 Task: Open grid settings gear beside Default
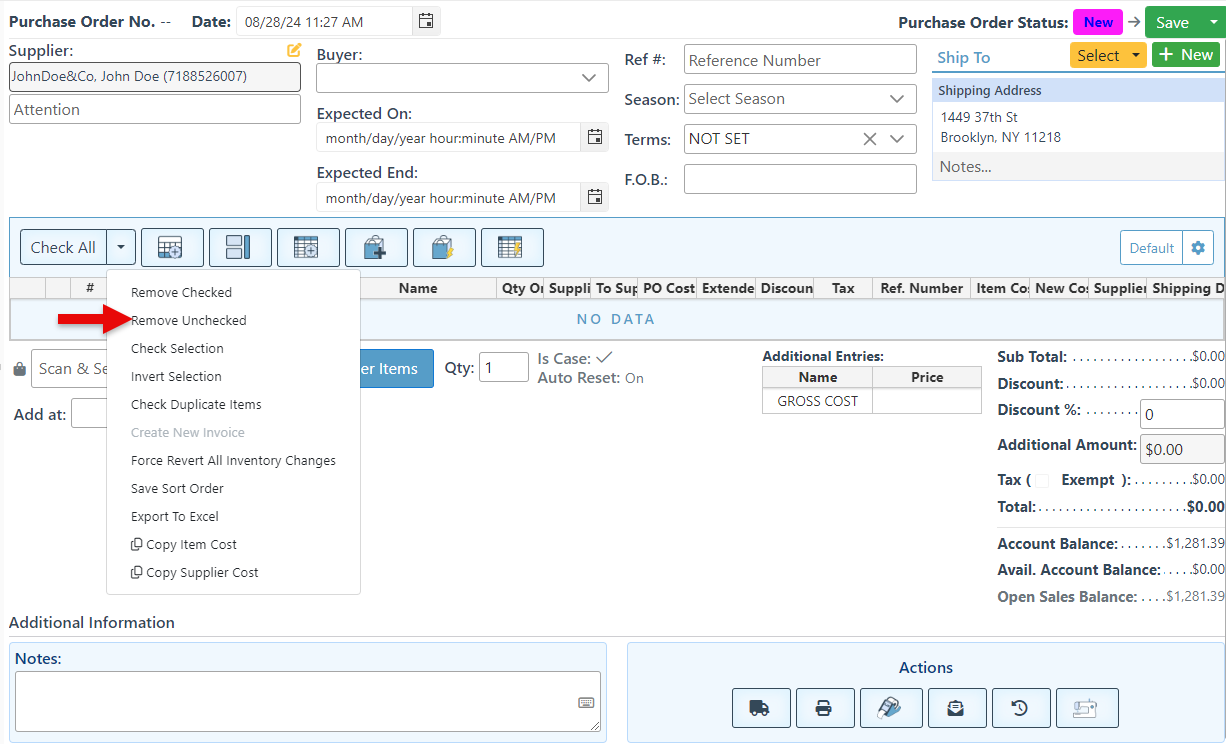(x=1198, y=248)
